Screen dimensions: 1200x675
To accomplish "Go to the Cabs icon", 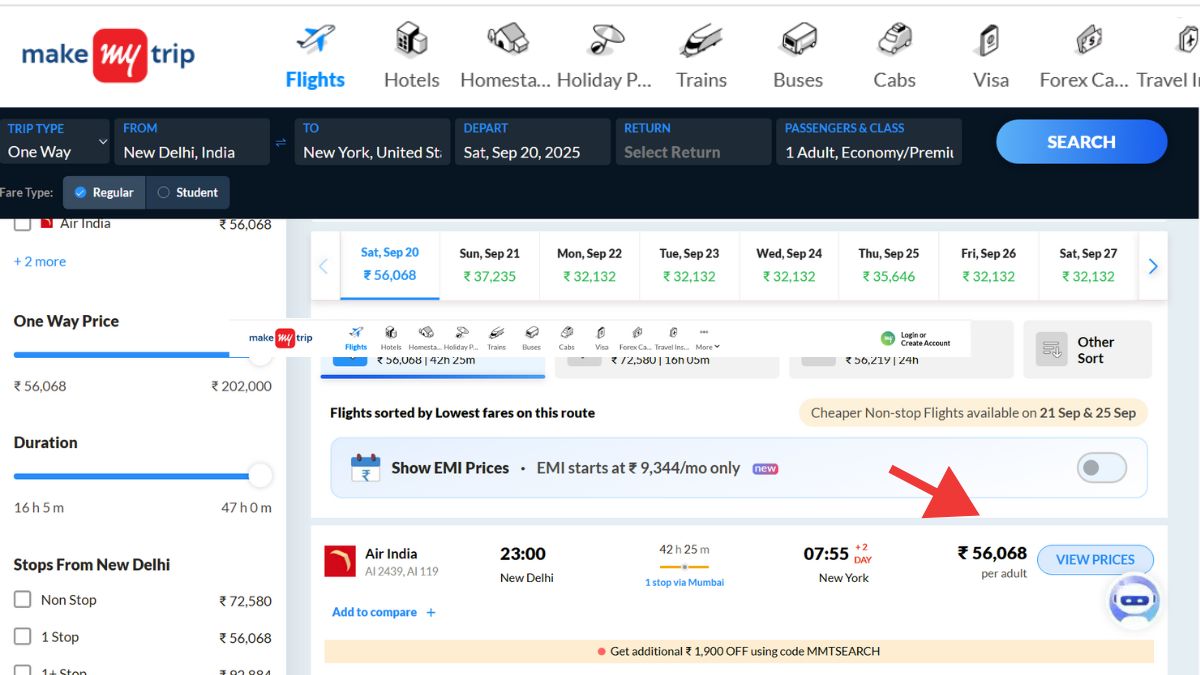I will (894, 42).
